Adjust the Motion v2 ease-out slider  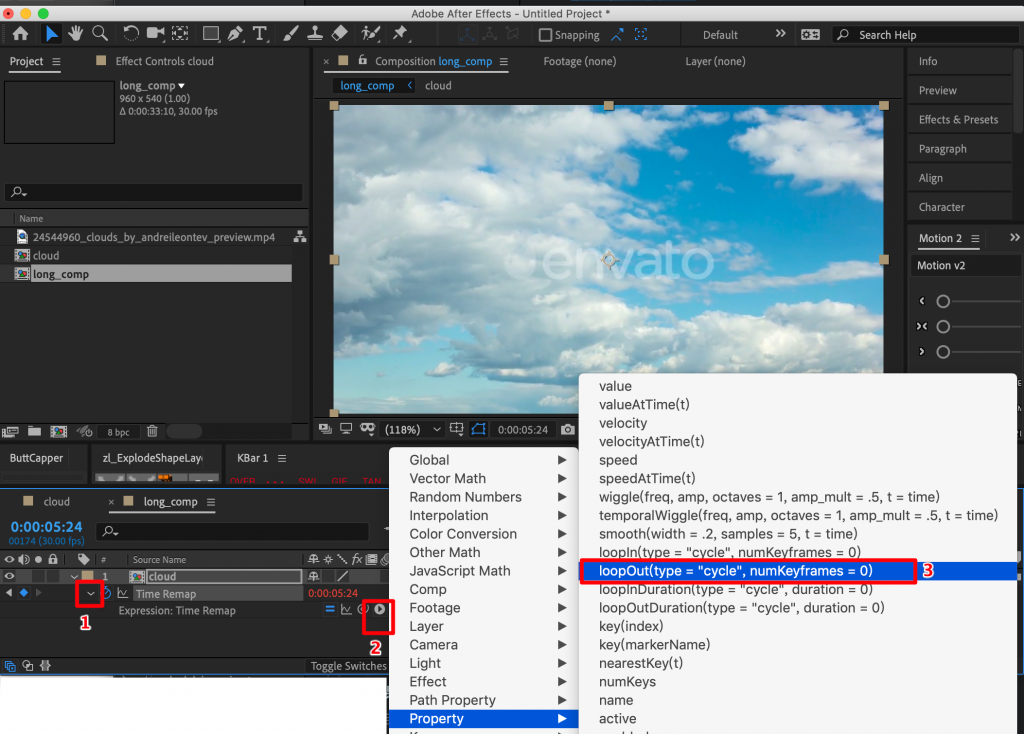[942, 352]
